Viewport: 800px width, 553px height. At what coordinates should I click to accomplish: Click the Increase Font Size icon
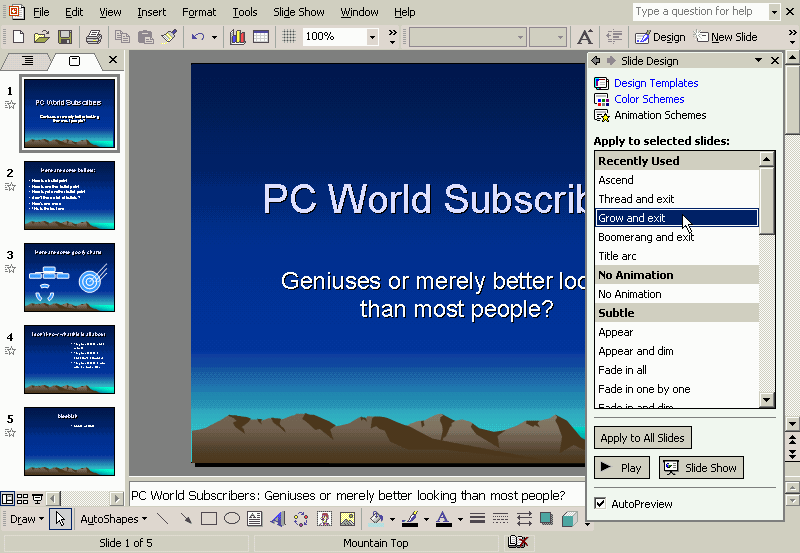(x=585, y=37)
